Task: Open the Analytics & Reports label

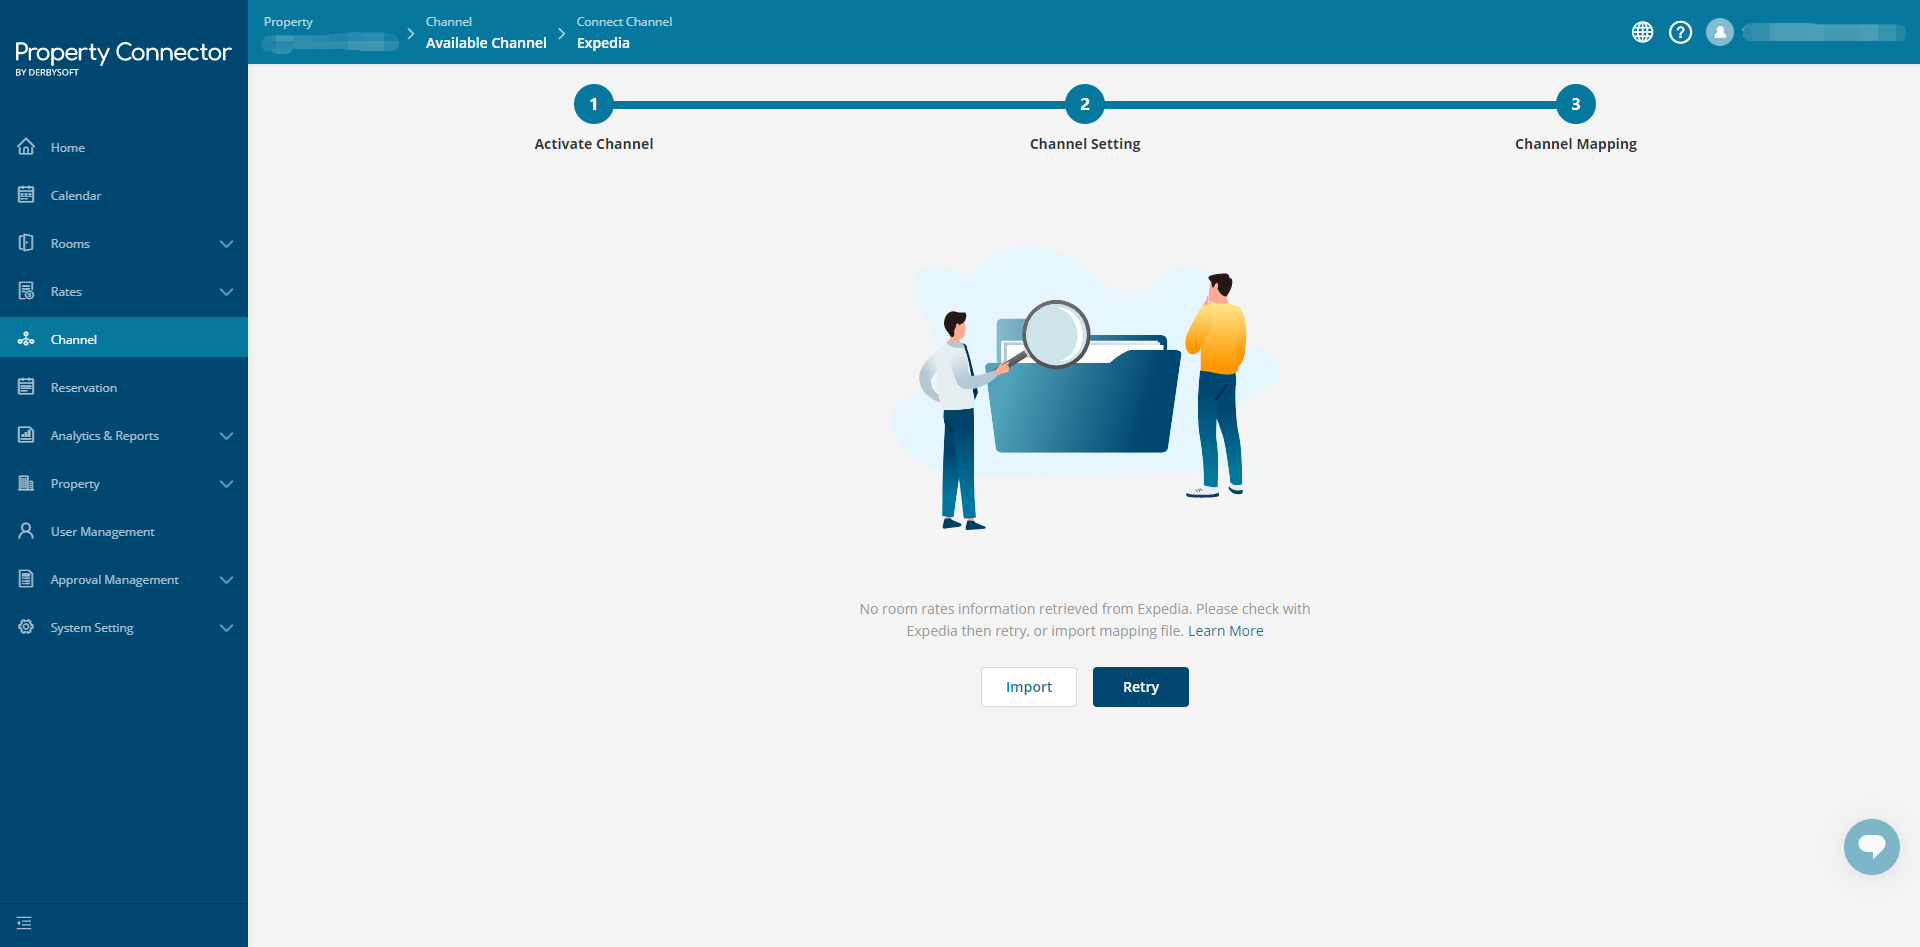Action: tap(105, 436)
